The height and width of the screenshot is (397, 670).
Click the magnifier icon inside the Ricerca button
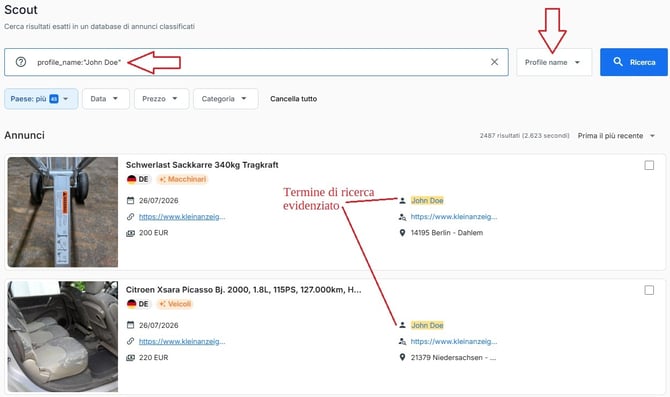[x=618, y=62]
